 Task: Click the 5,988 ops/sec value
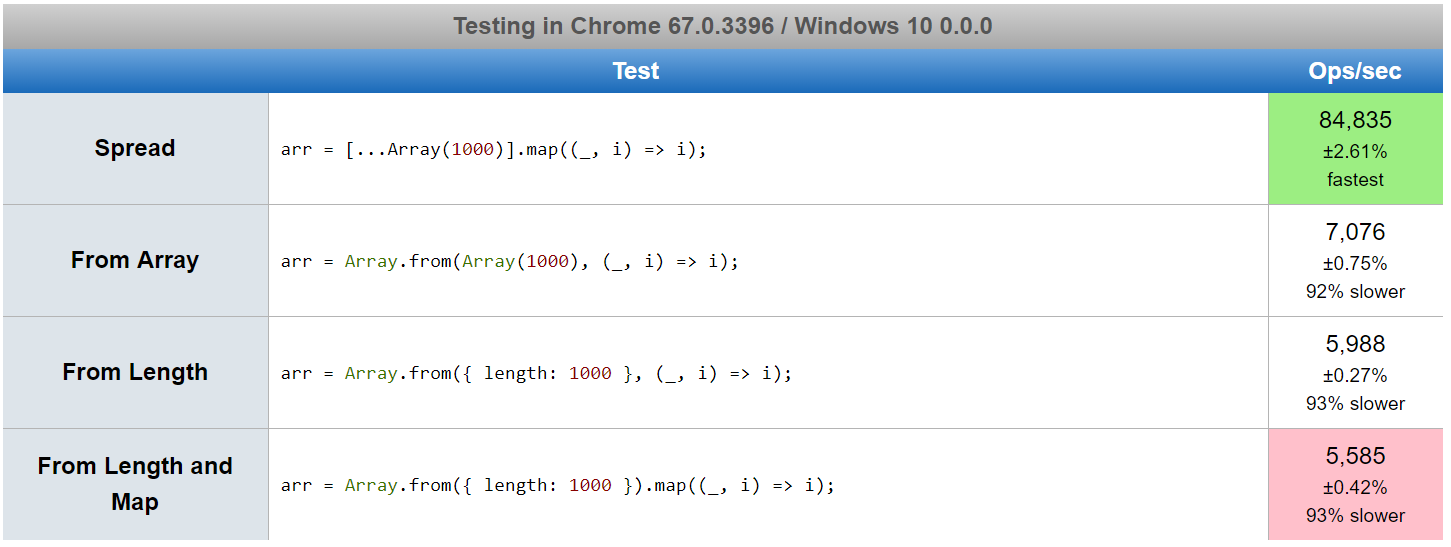pyautogui.click(x=1355, y=344)
